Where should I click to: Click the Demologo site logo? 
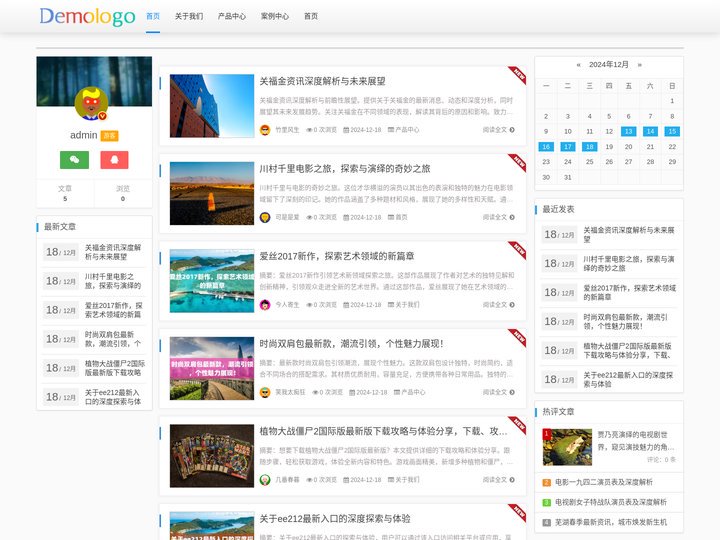pos(87,17)
